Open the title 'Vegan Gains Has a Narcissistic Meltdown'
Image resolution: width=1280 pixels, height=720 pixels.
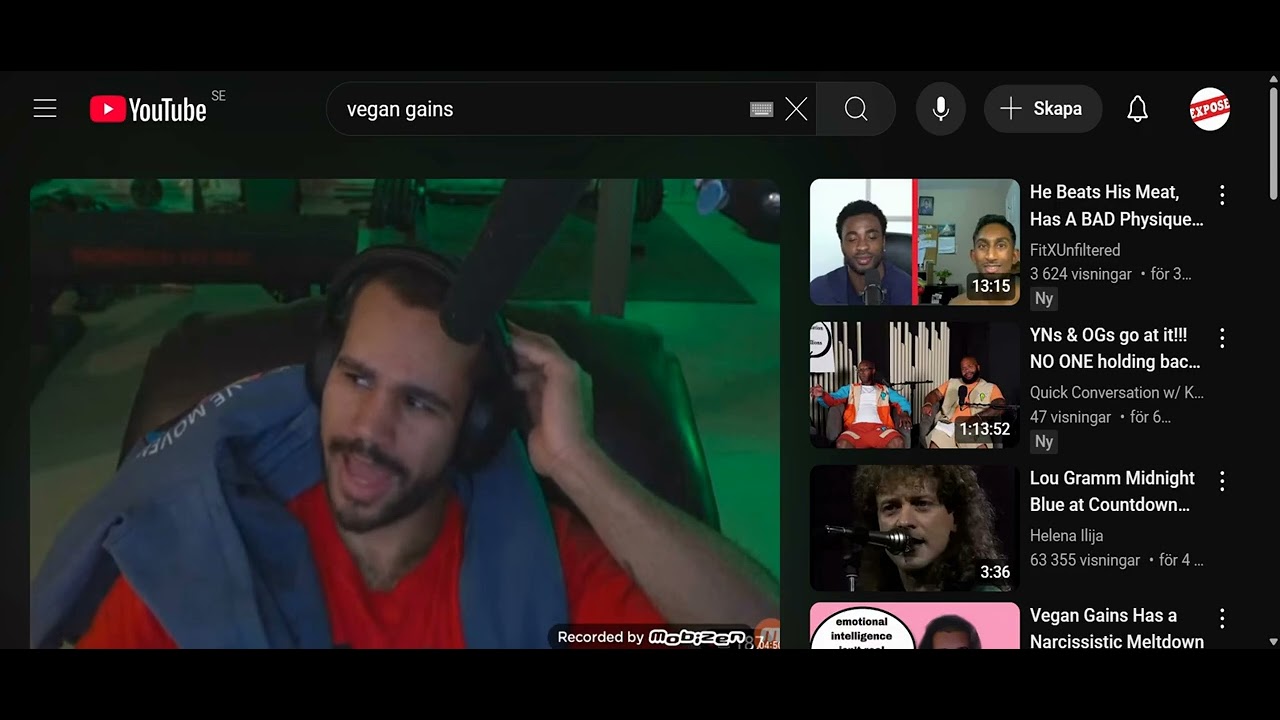coord(1117,629)
